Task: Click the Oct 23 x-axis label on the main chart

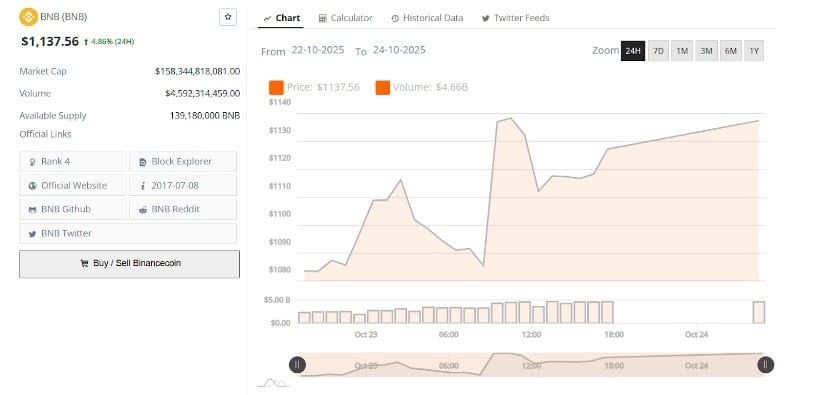Action: 366,335
